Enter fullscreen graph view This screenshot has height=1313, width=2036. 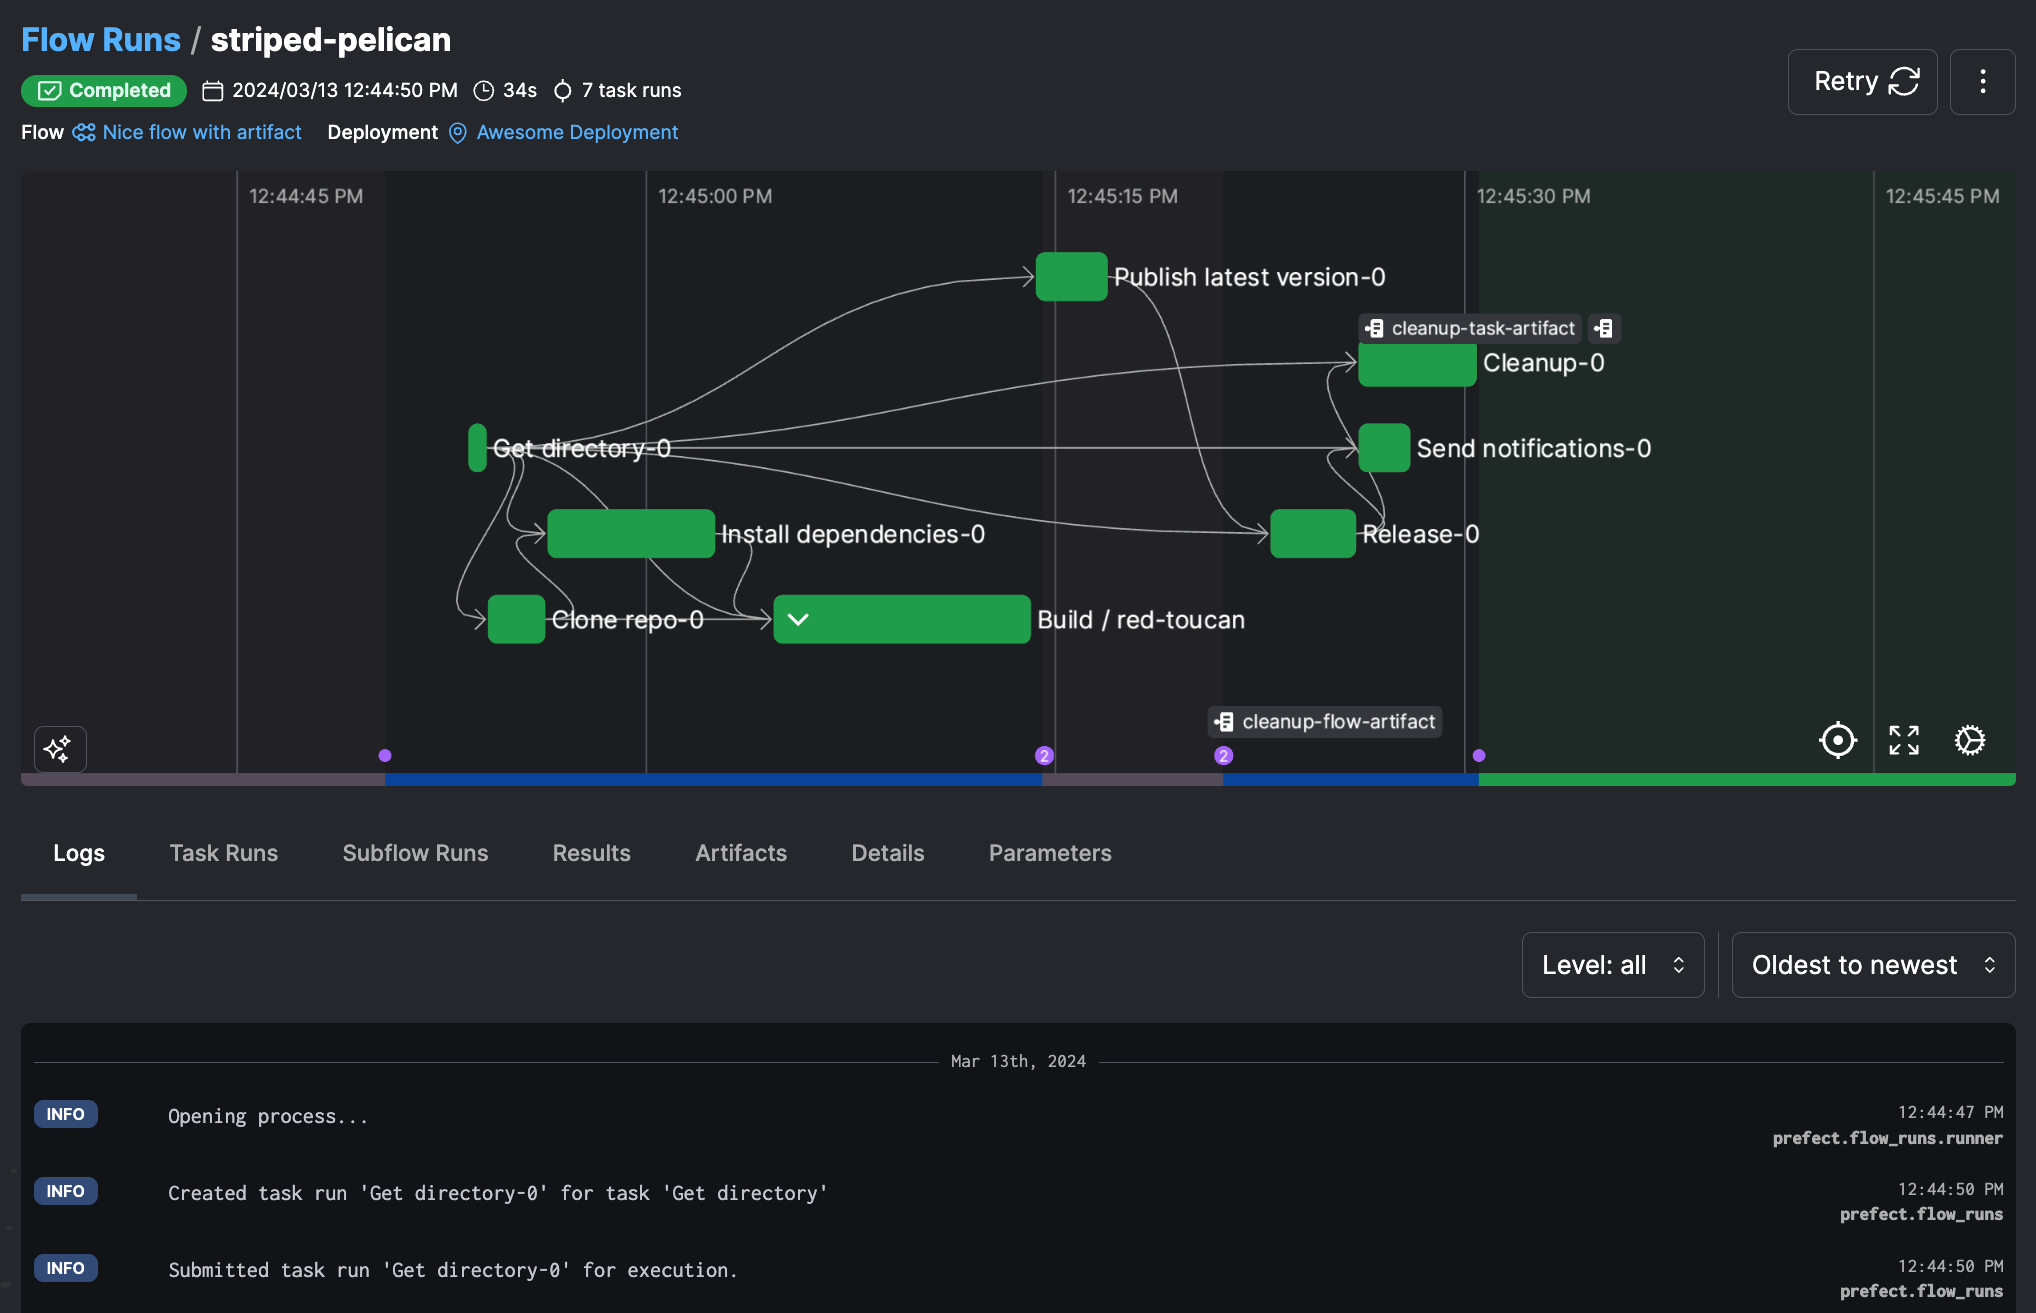tap(1903, 741)
